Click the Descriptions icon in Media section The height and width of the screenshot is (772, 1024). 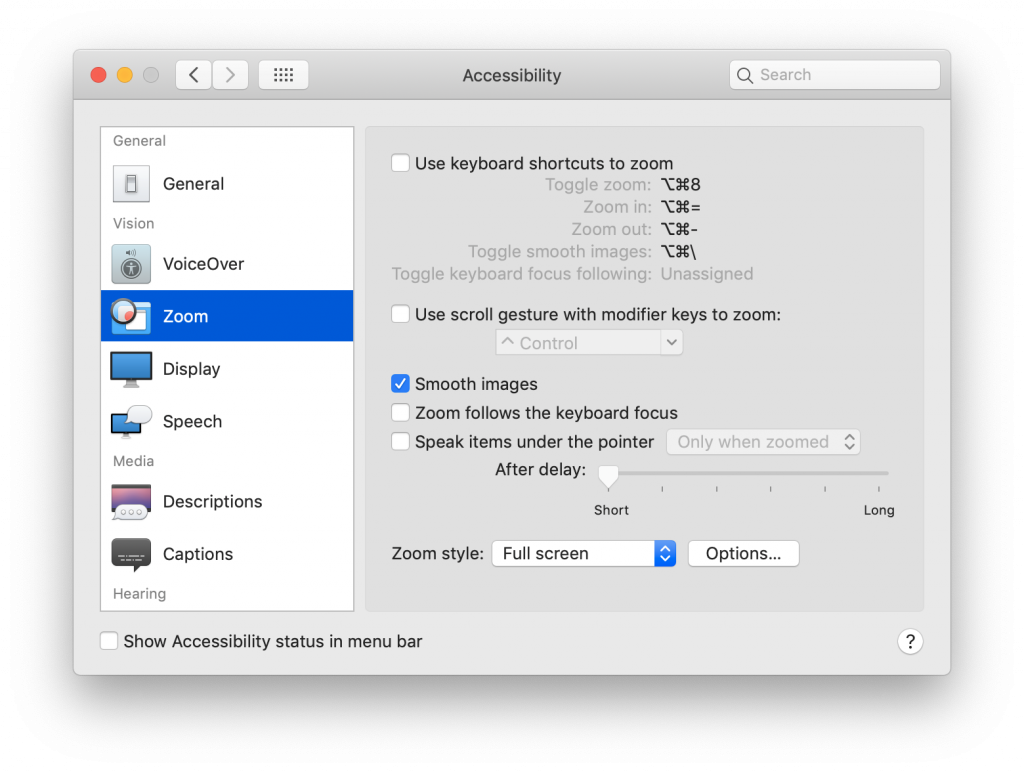pos(131,502)
